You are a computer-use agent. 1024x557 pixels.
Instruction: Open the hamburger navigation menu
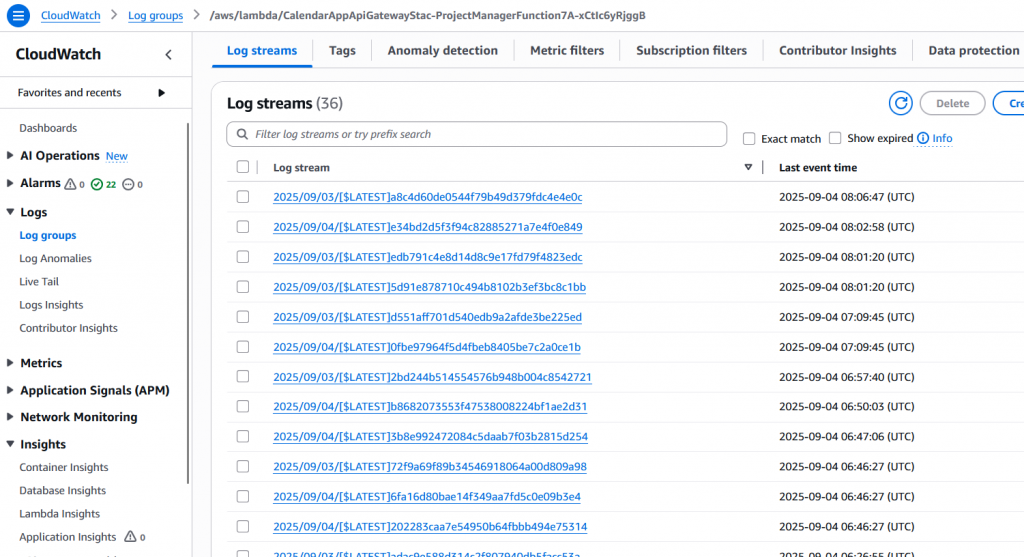coord(18,16)
